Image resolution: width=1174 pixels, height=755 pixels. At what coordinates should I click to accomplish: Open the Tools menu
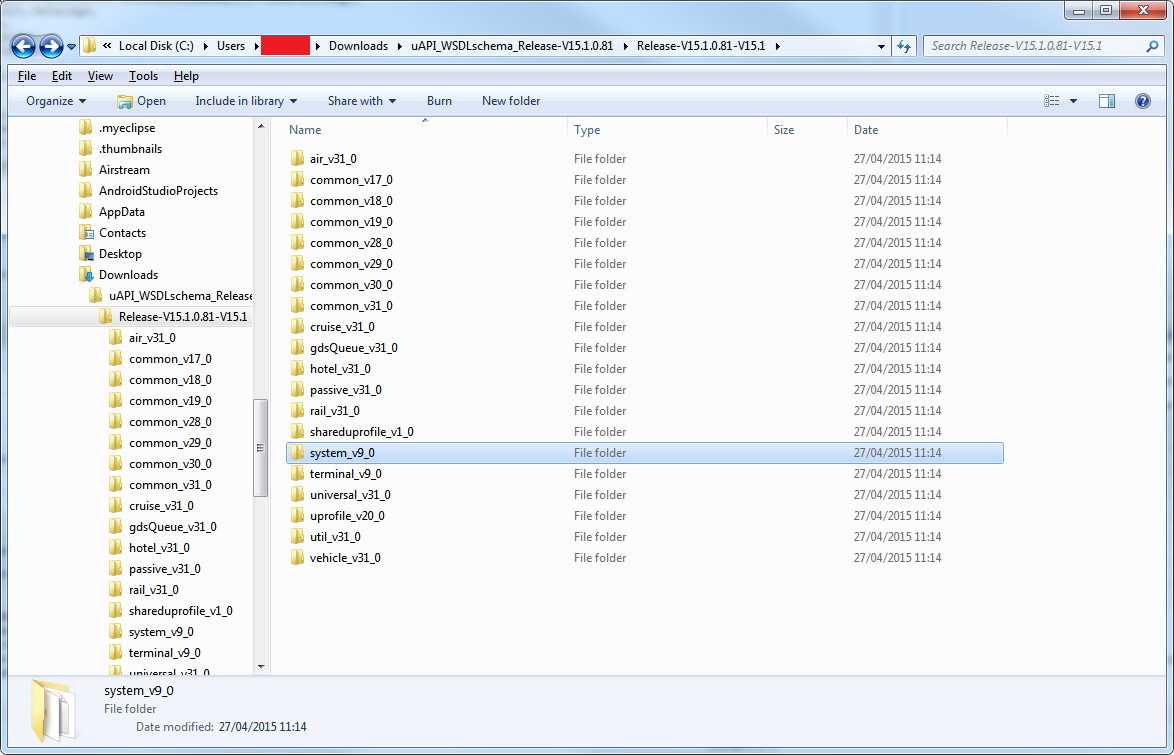[143, 76]
